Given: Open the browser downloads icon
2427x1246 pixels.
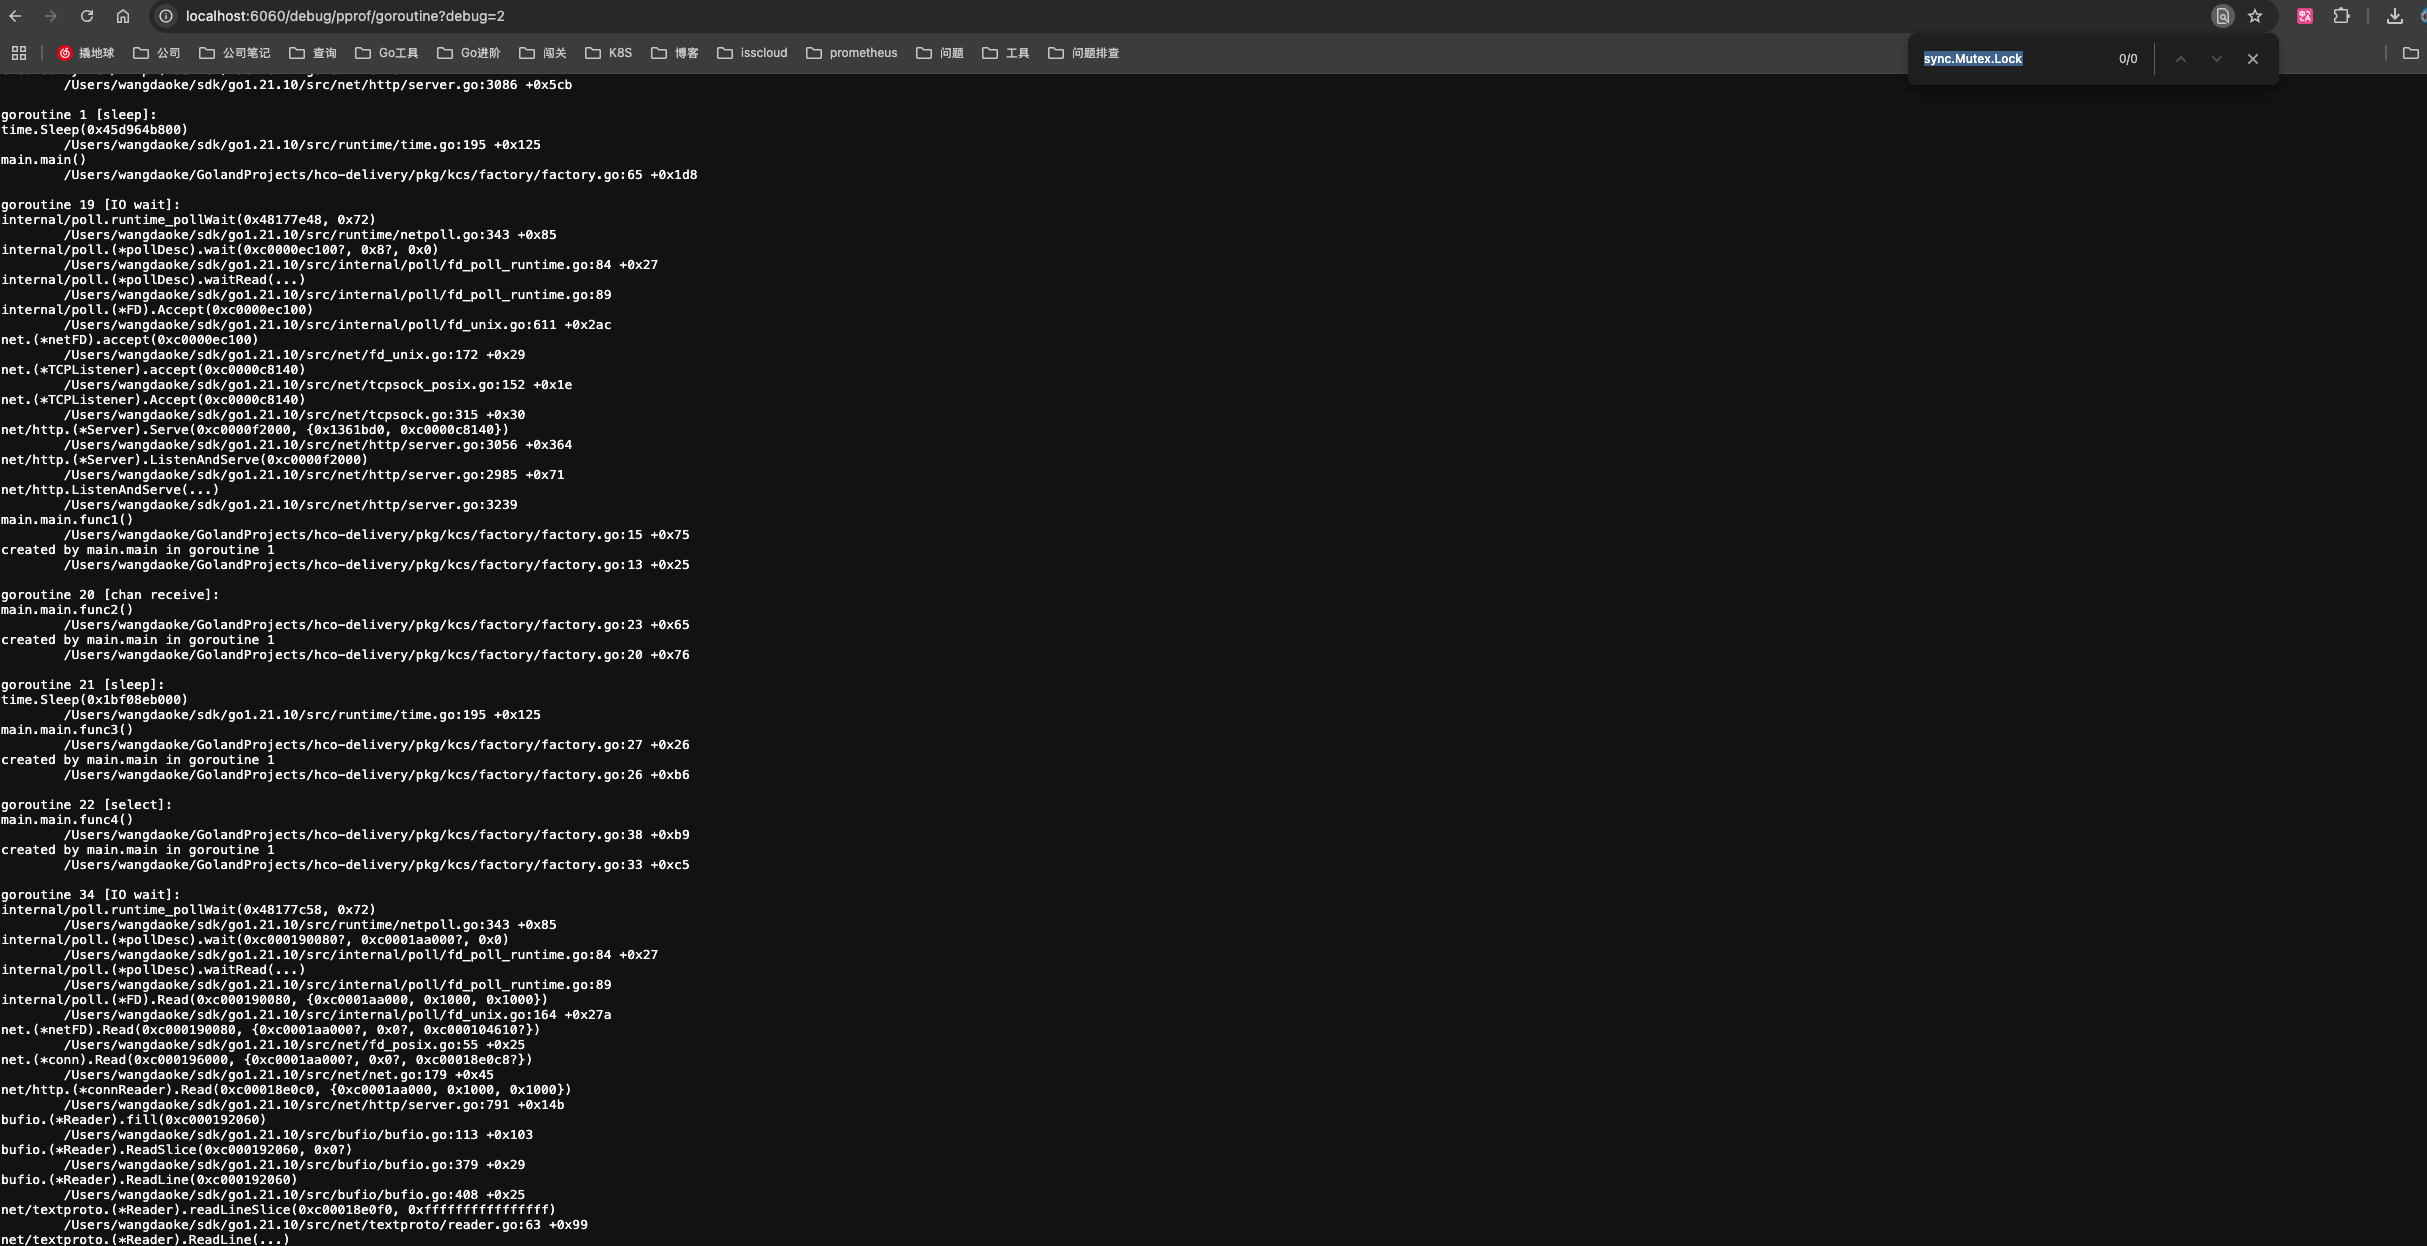Looking at the screenshot, I should (2394, 16).
